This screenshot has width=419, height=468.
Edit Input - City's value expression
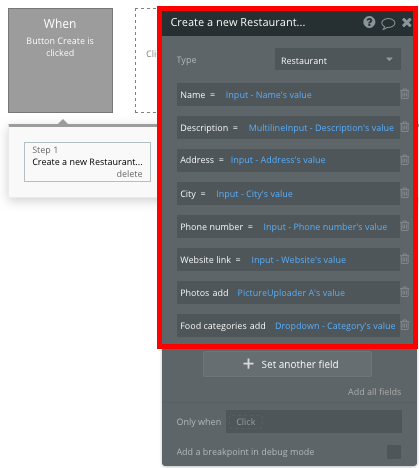(254, 194)
